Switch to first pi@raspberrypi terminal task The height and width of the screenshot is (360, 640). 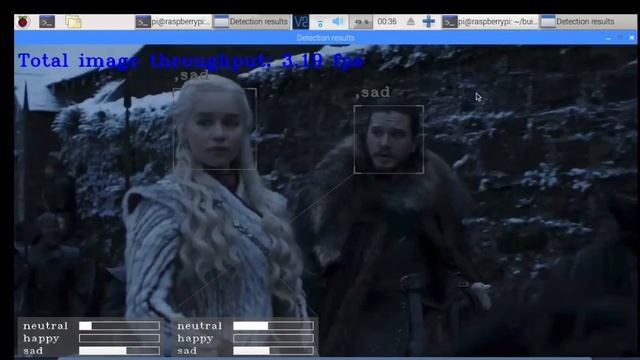173,22
